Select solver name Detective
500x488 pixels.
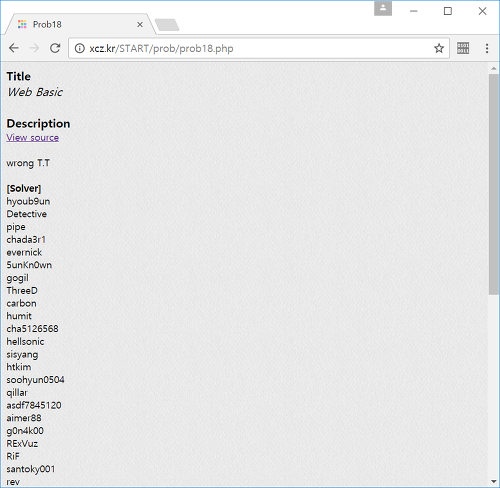tap(27, 214)
